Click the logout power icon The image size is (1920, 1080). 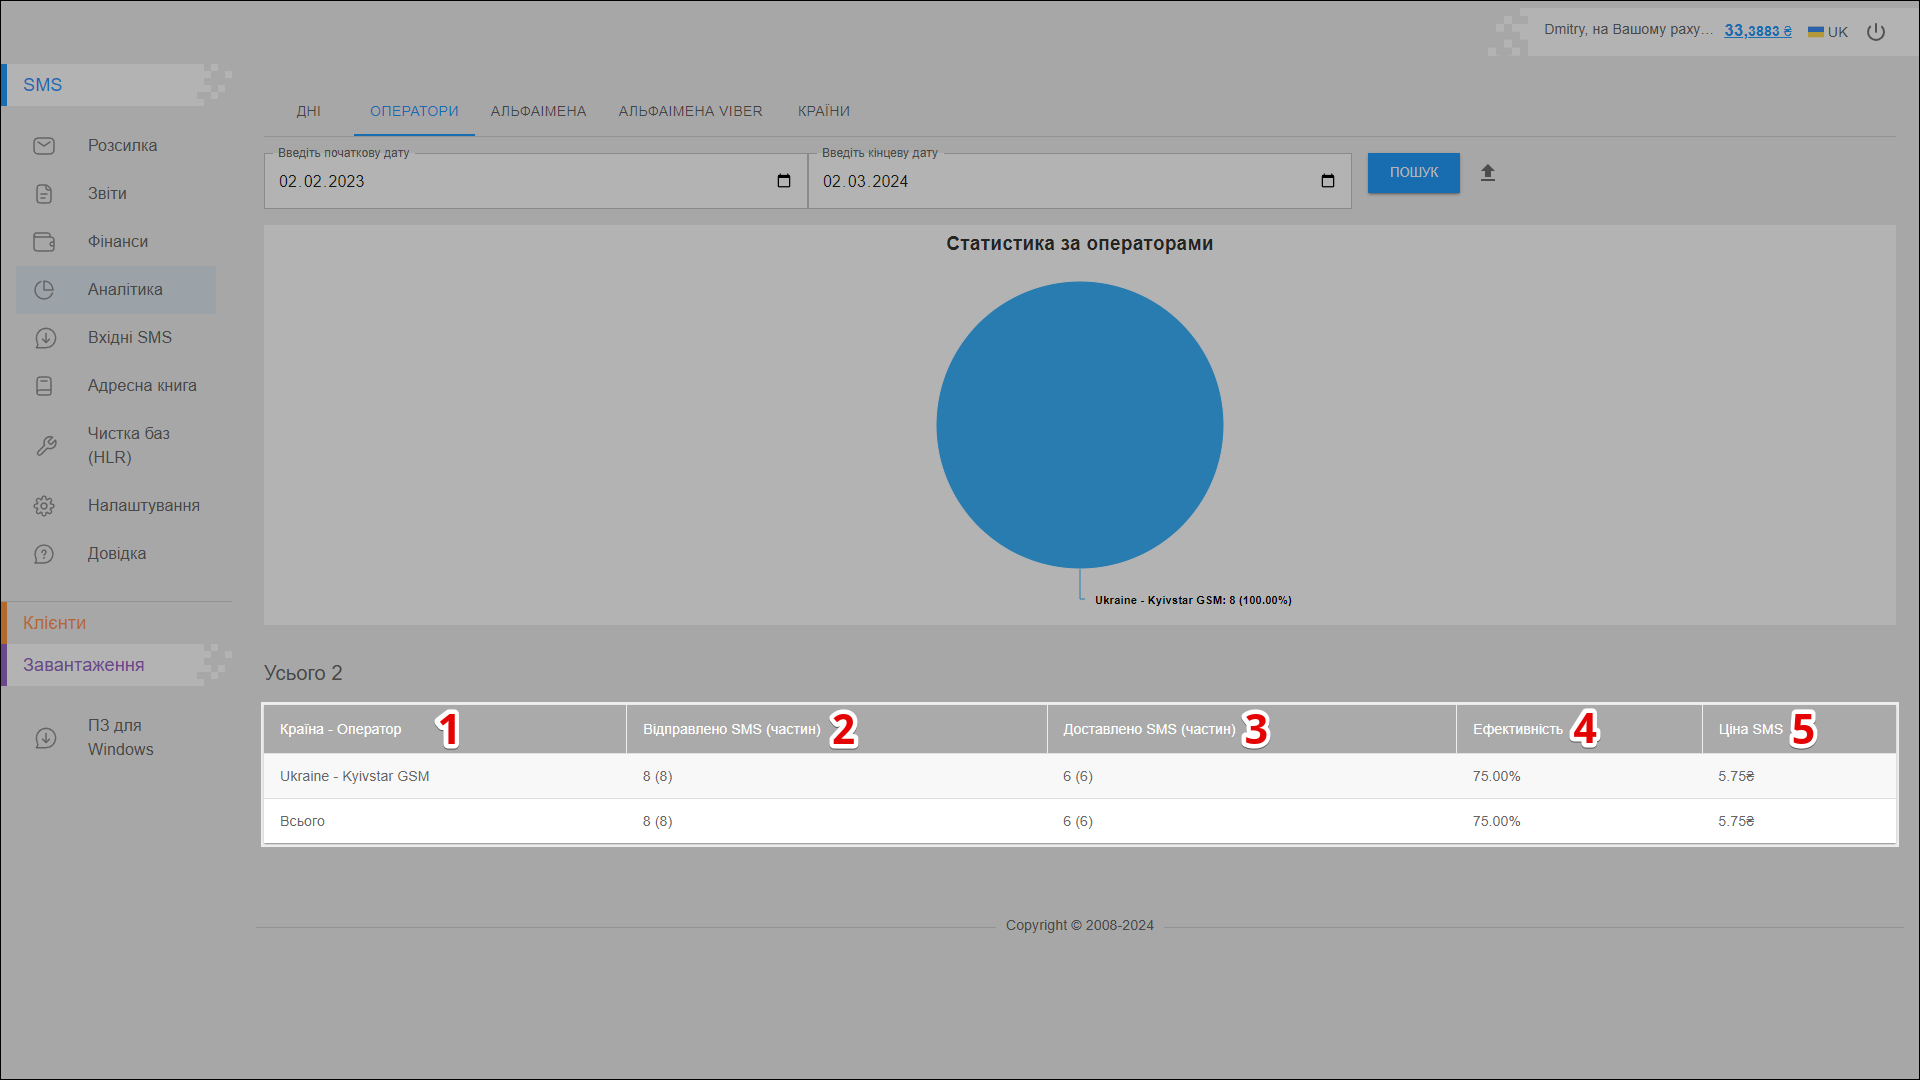[x=1876, y=32]
